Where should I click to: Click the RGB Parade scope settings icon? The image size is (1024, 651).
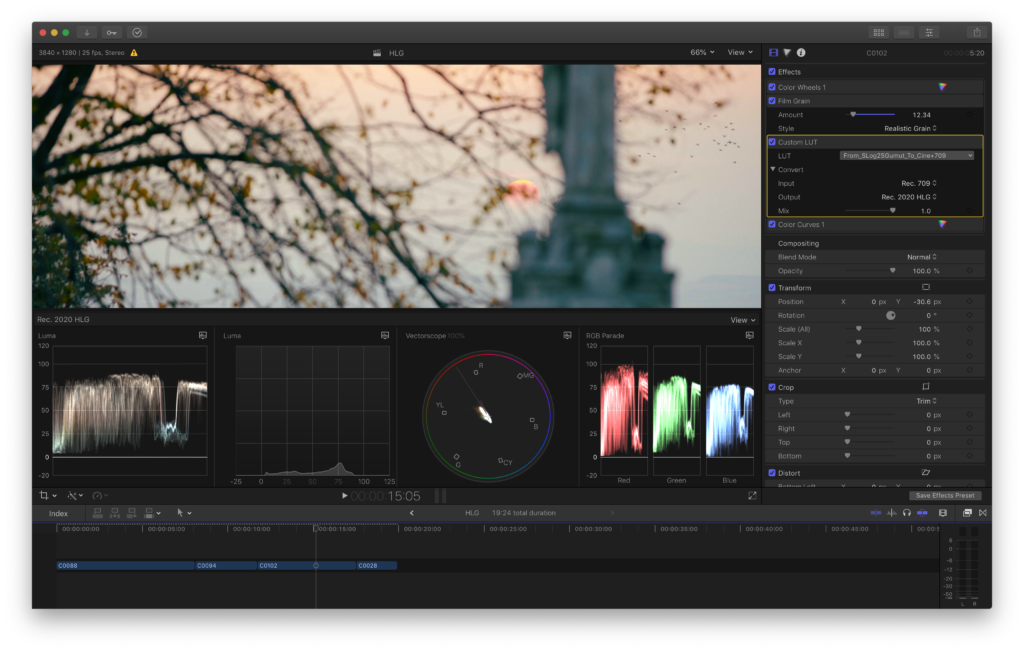coord(750,336)
